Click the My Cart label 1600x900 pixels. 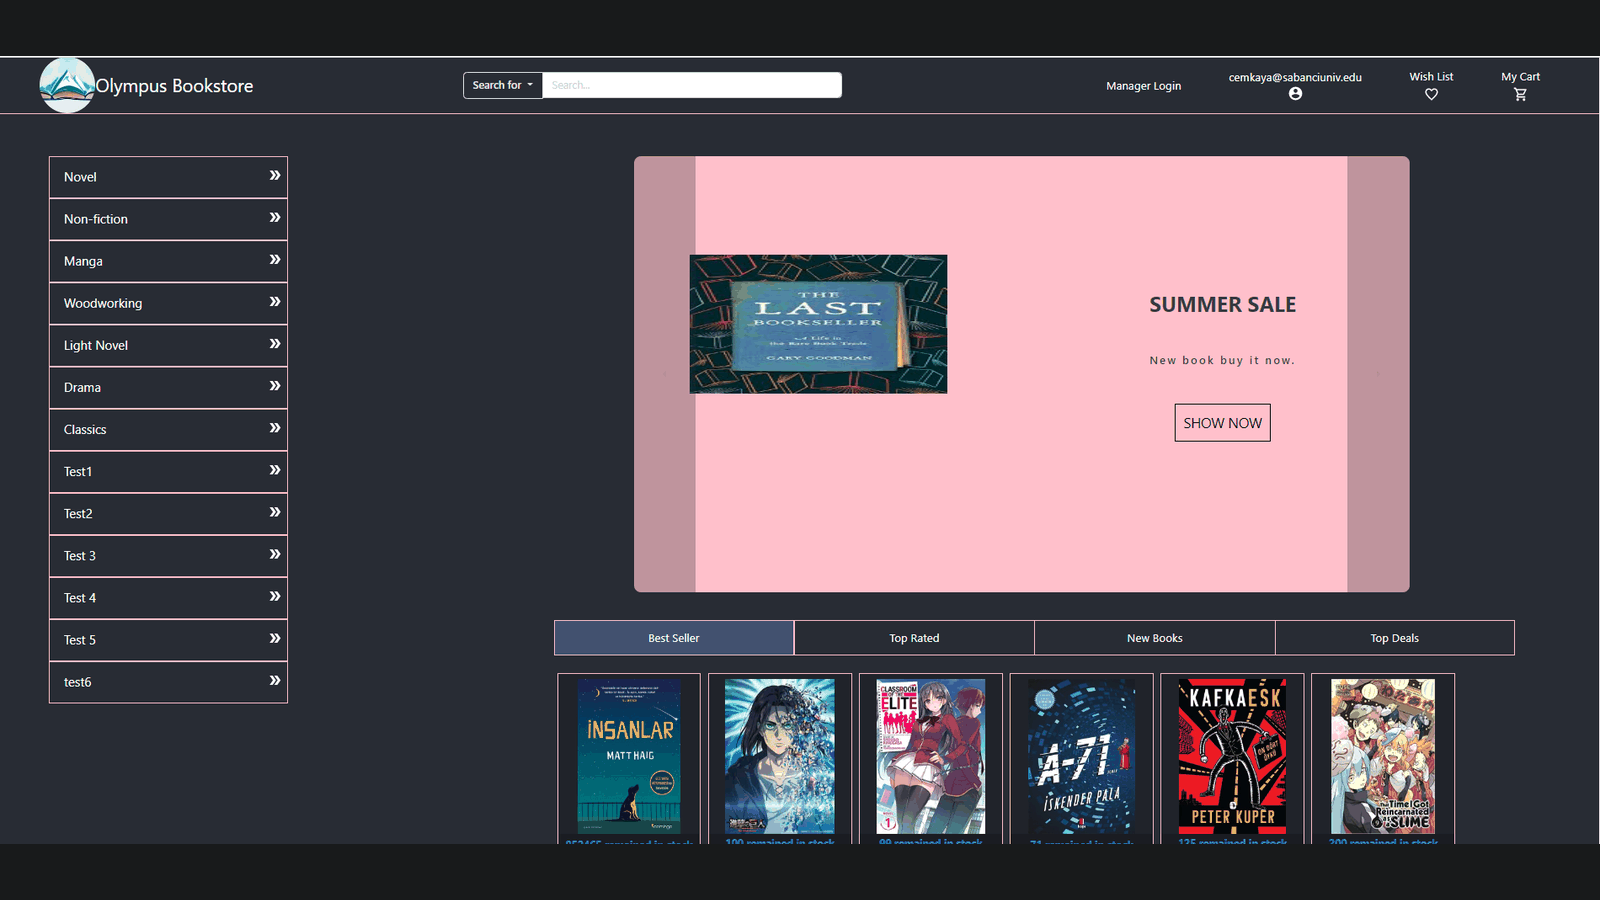pos(1520,76)
